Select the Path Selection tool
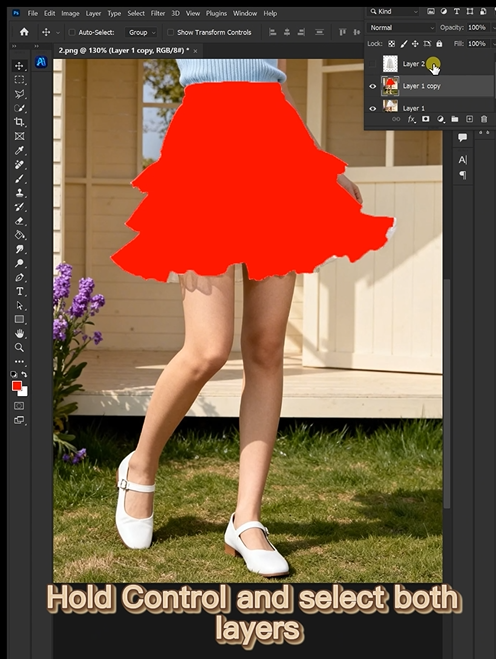The width and height of the screenshot is (496, 659). (19, 306)
